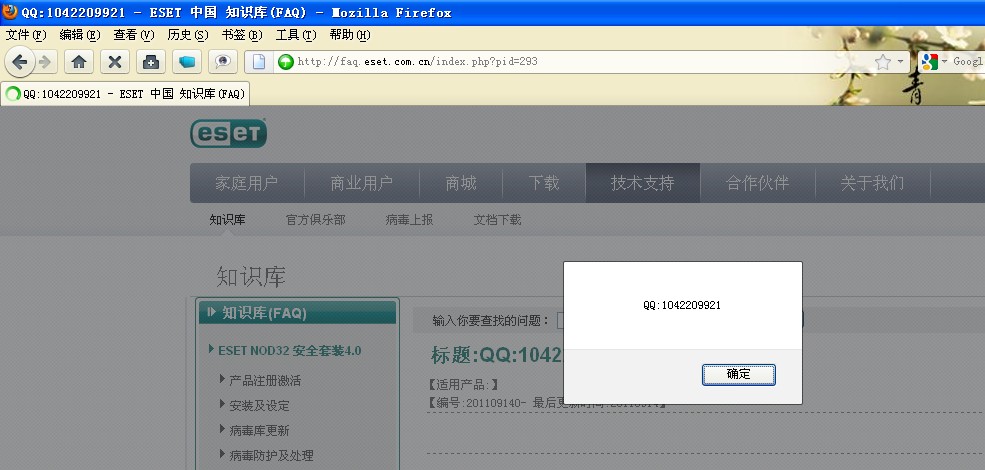
Task: Open the 关于我们 navigation tab
Action: coord(873,183)
